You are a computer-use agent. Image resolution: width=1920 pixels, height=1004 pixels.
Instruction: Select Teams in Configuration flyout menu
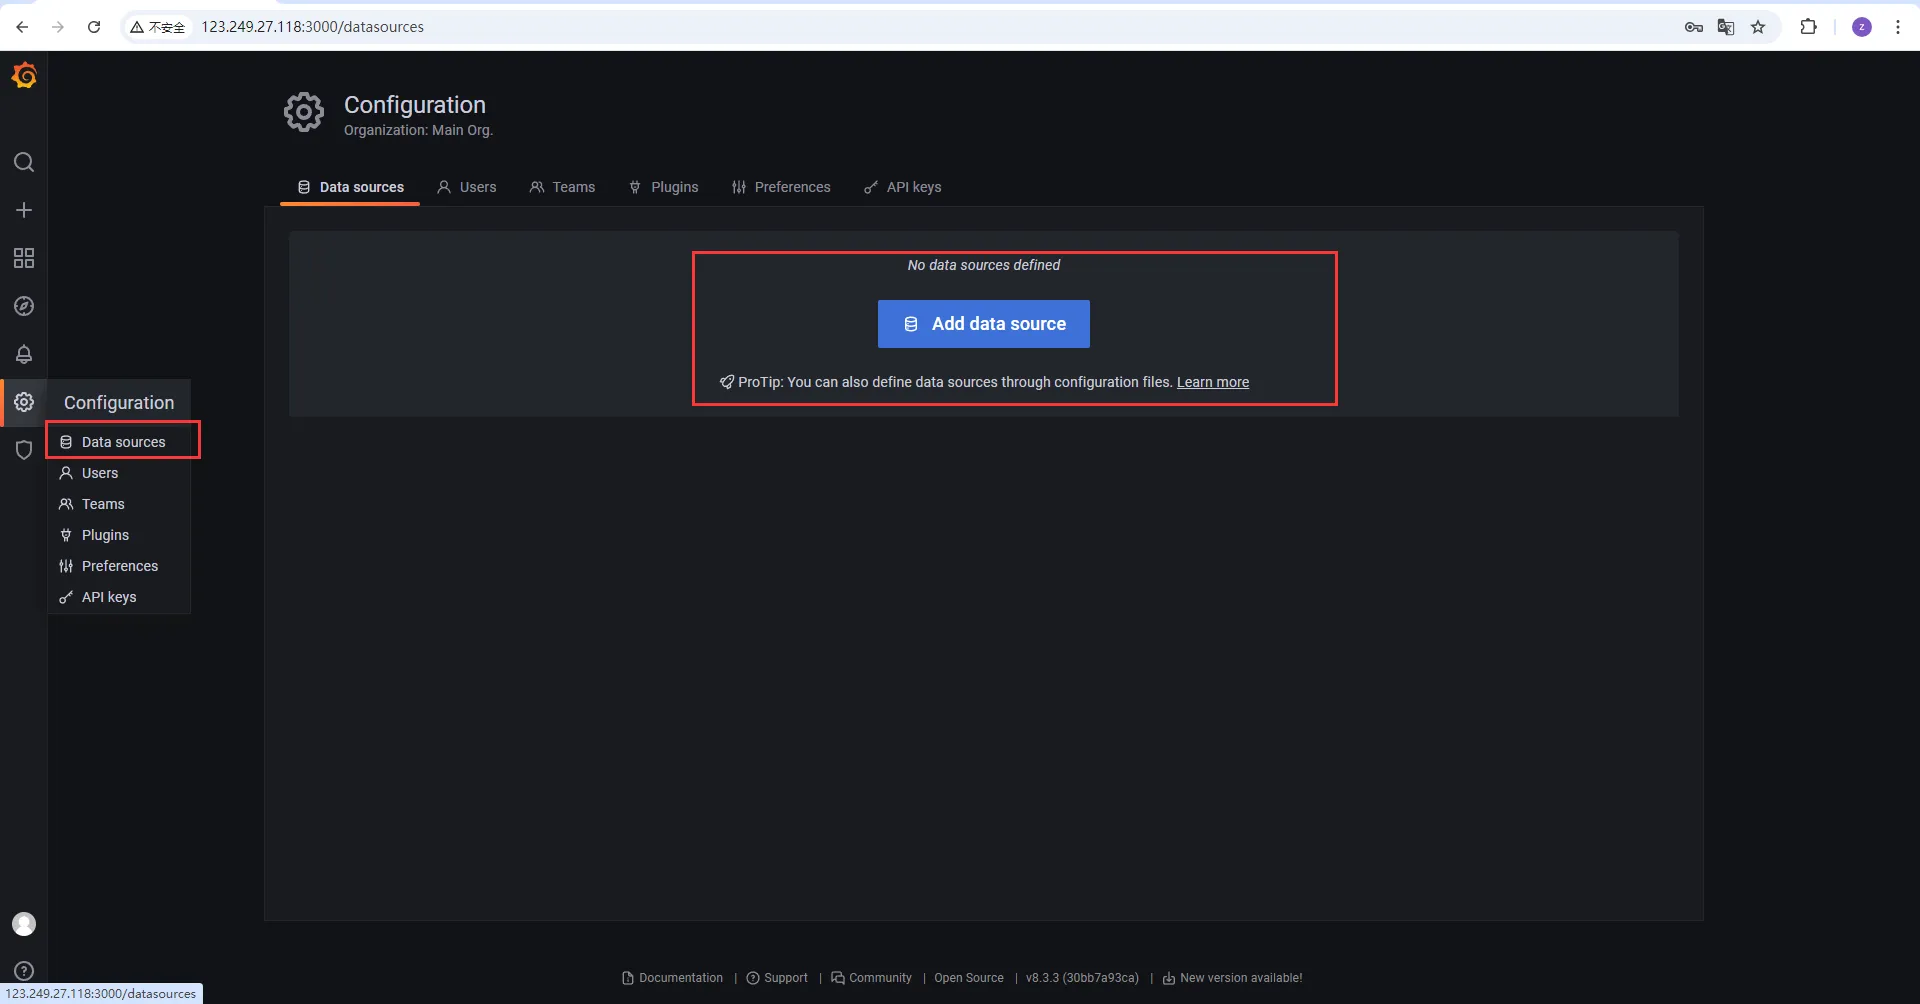119,504
